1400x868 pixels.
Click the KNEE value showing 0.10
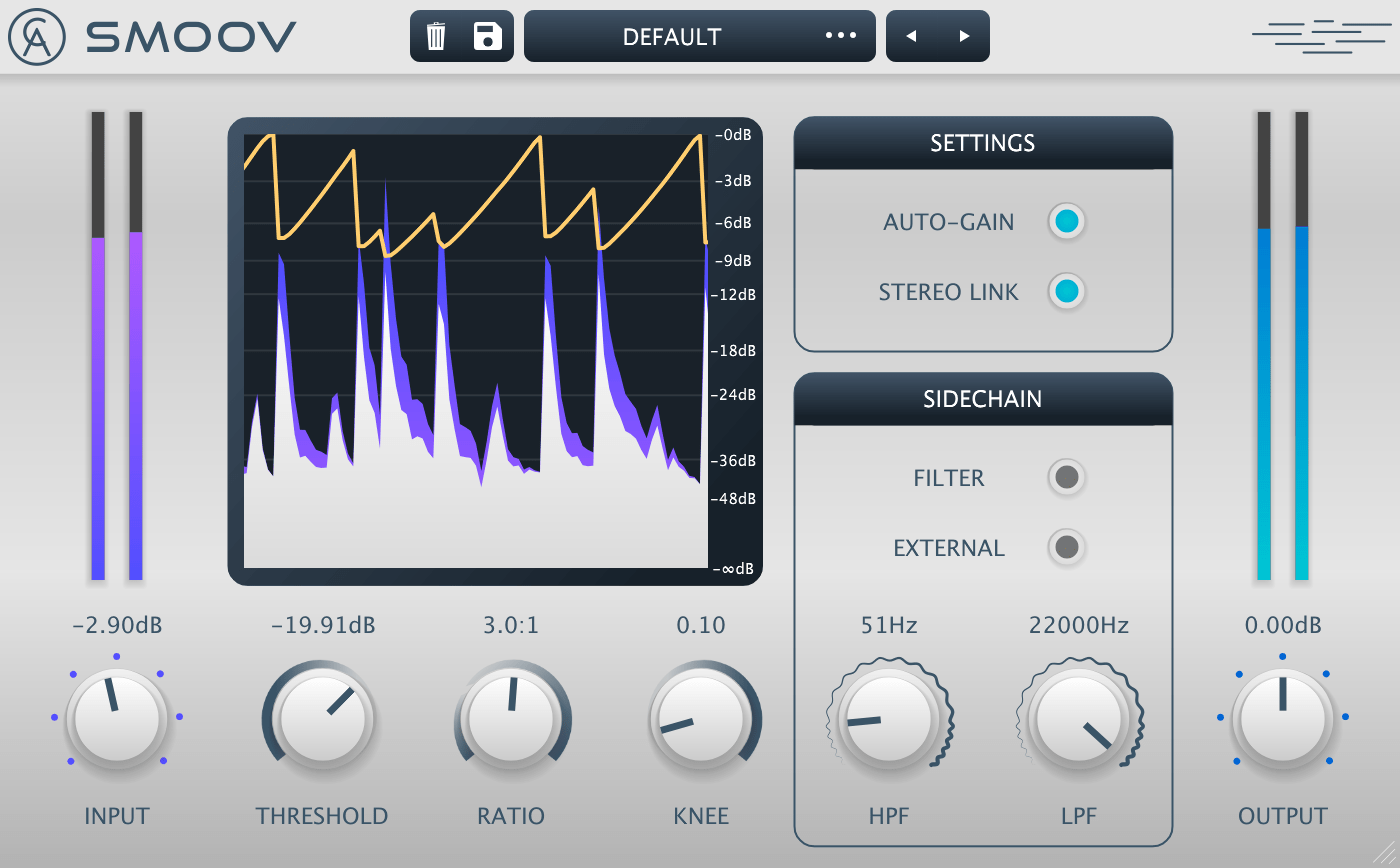(x=702, y=625)
